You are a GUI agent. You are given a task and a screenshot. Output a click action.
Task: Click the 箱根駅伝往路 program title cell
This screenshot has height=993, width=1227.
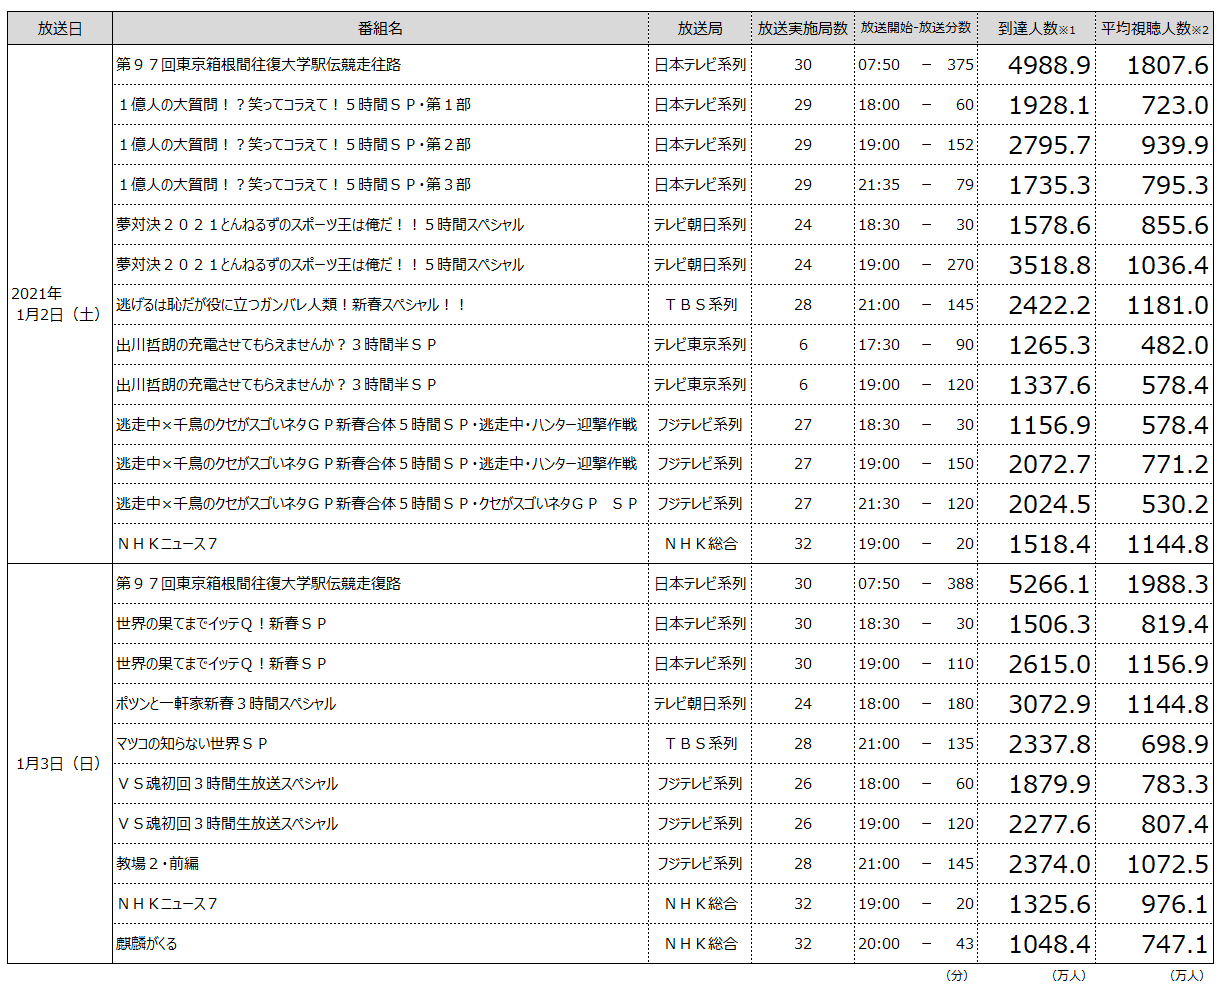coord(380,65)
